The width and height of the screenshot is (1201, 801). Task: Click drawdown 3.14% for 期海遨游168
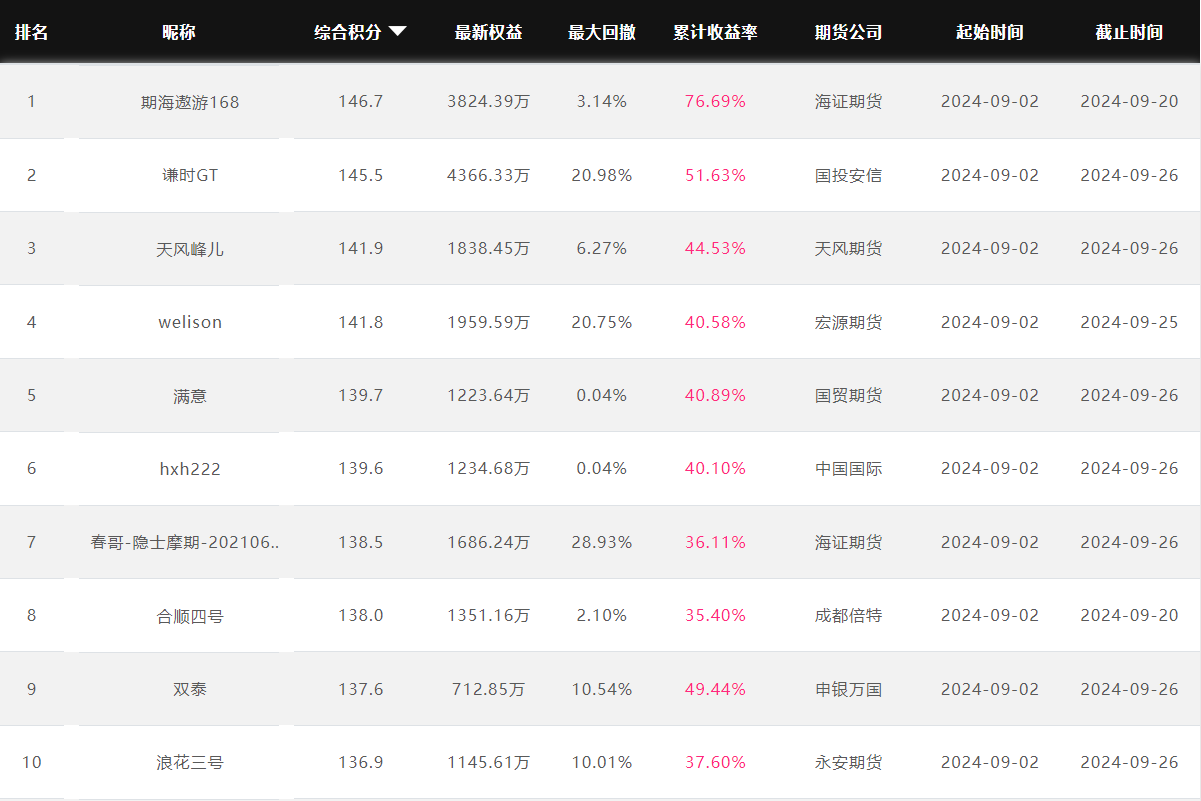click(x=602, y=102)
